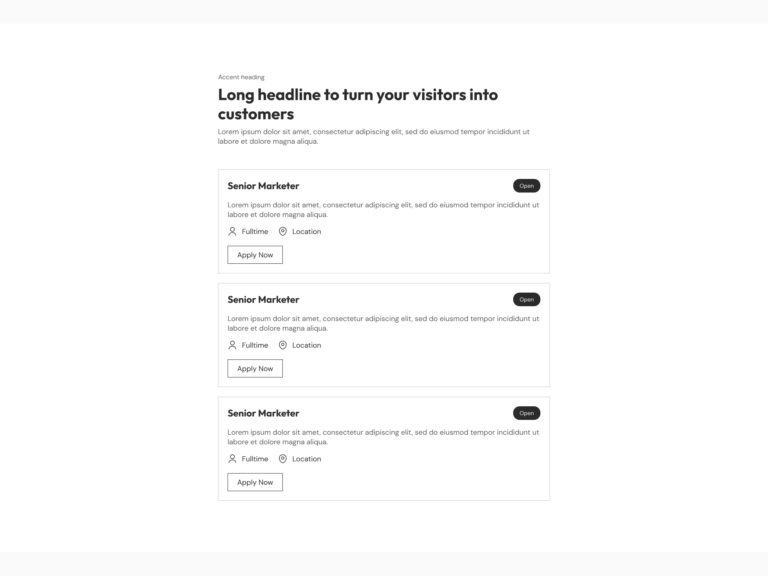The width and height of the screenshot is (768, 576).
Task: Click the person icon in the first job card
Action: (x=232, y=231)
